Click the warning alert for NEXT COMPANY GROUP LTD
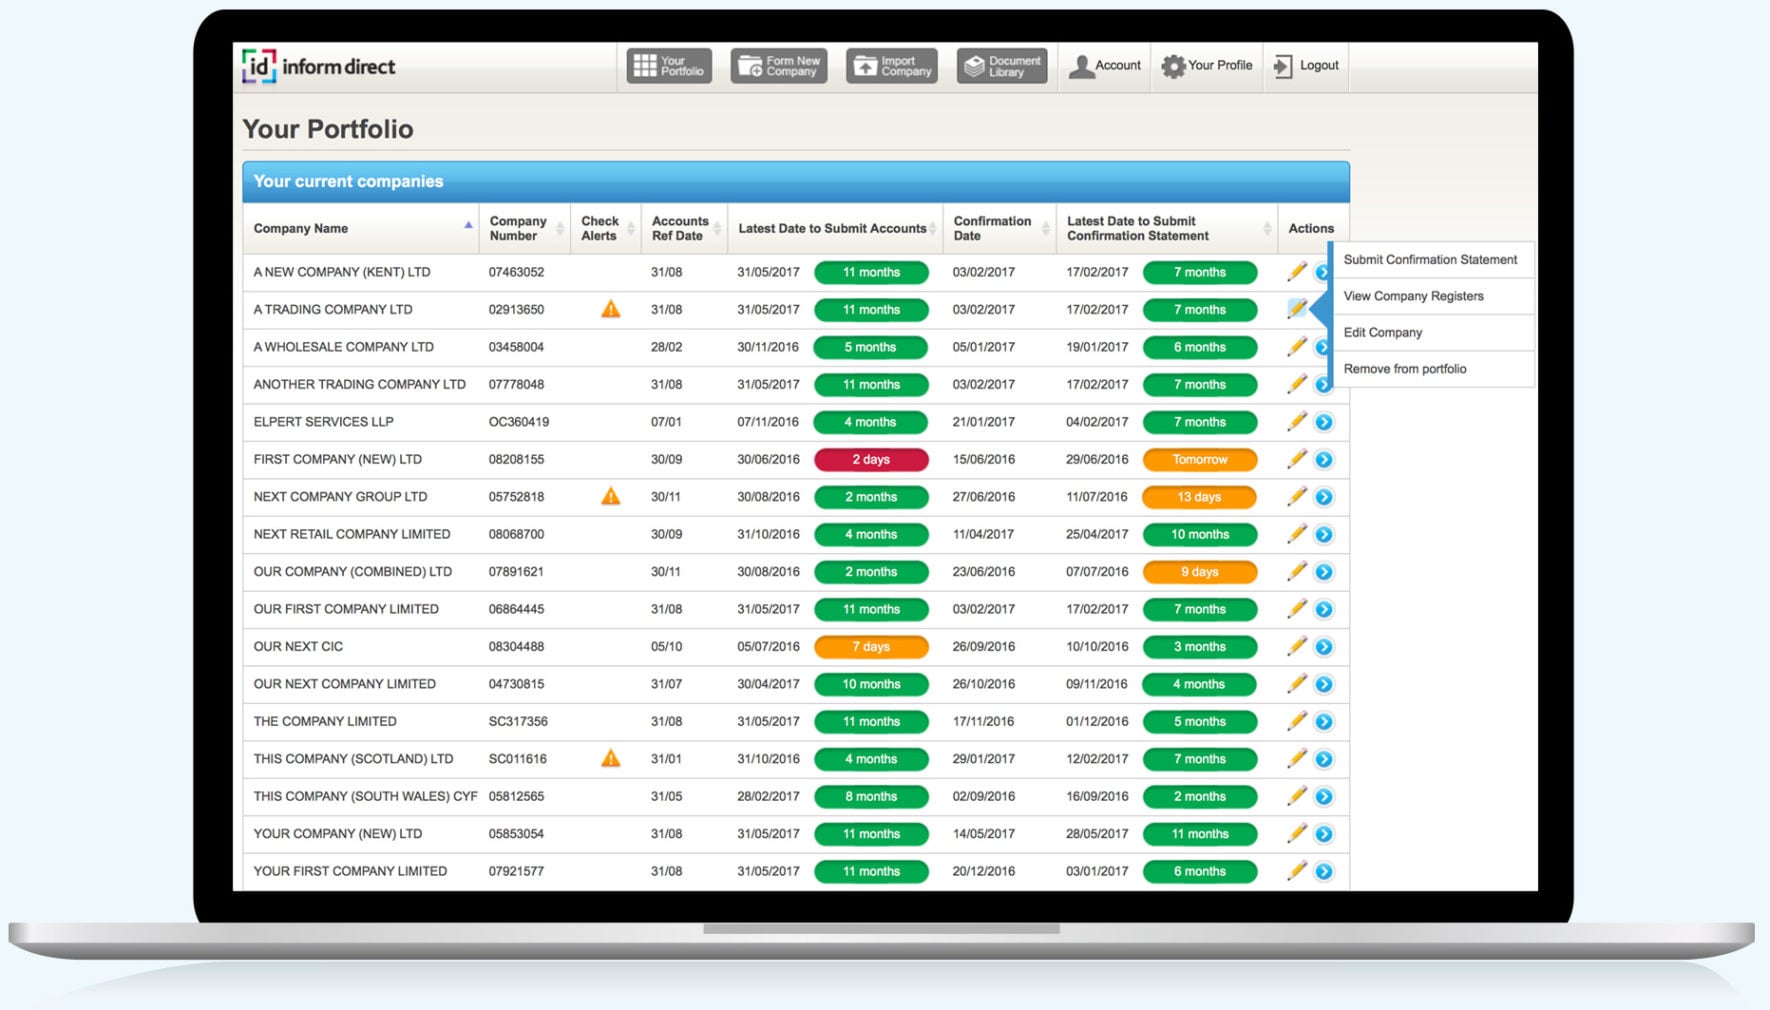Viewport: 1770px width, 1010px height. 612,496
